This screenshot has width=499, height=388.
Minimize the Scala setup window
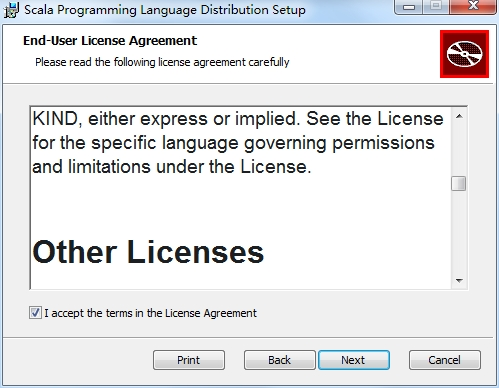point(409,6)
